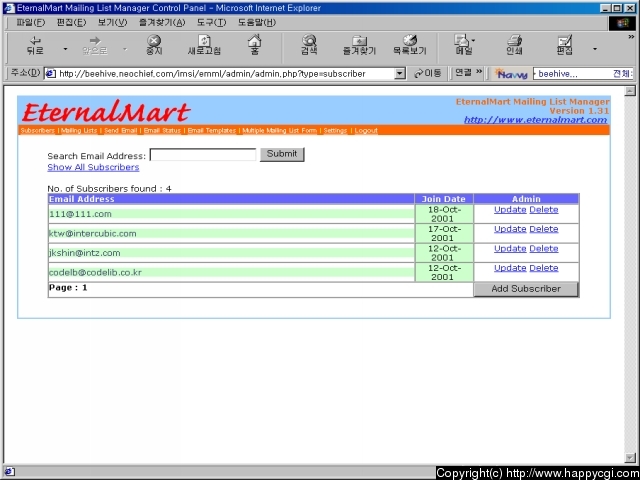Go to the Subscribers nav link

point(37,131)
